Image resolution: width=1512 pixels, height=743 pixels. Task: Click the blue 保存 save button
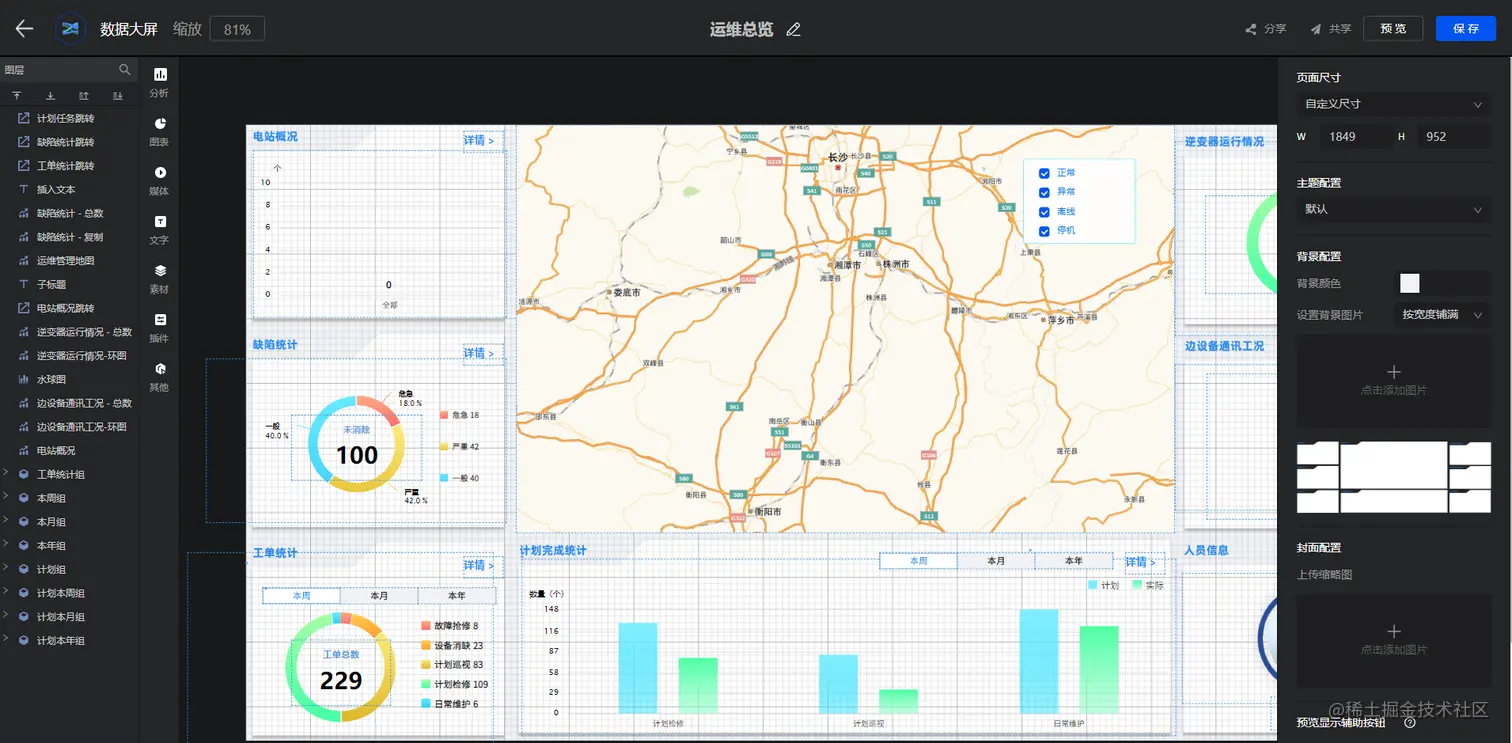tap(1466, 29)
